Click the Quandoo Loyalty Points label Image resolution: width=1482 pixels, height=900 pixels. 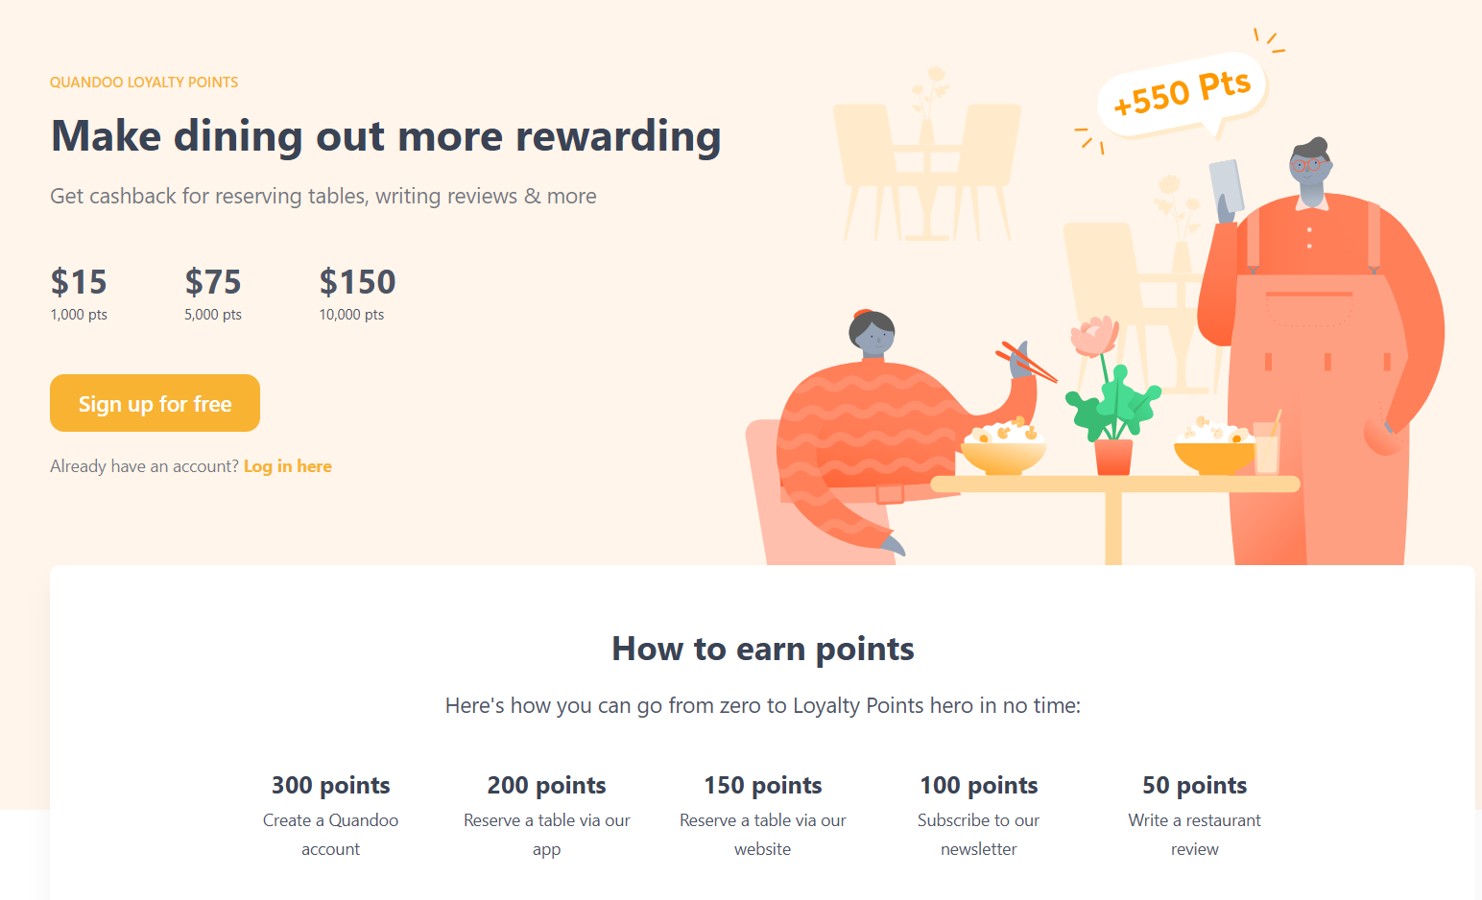(x=144, y=82)
